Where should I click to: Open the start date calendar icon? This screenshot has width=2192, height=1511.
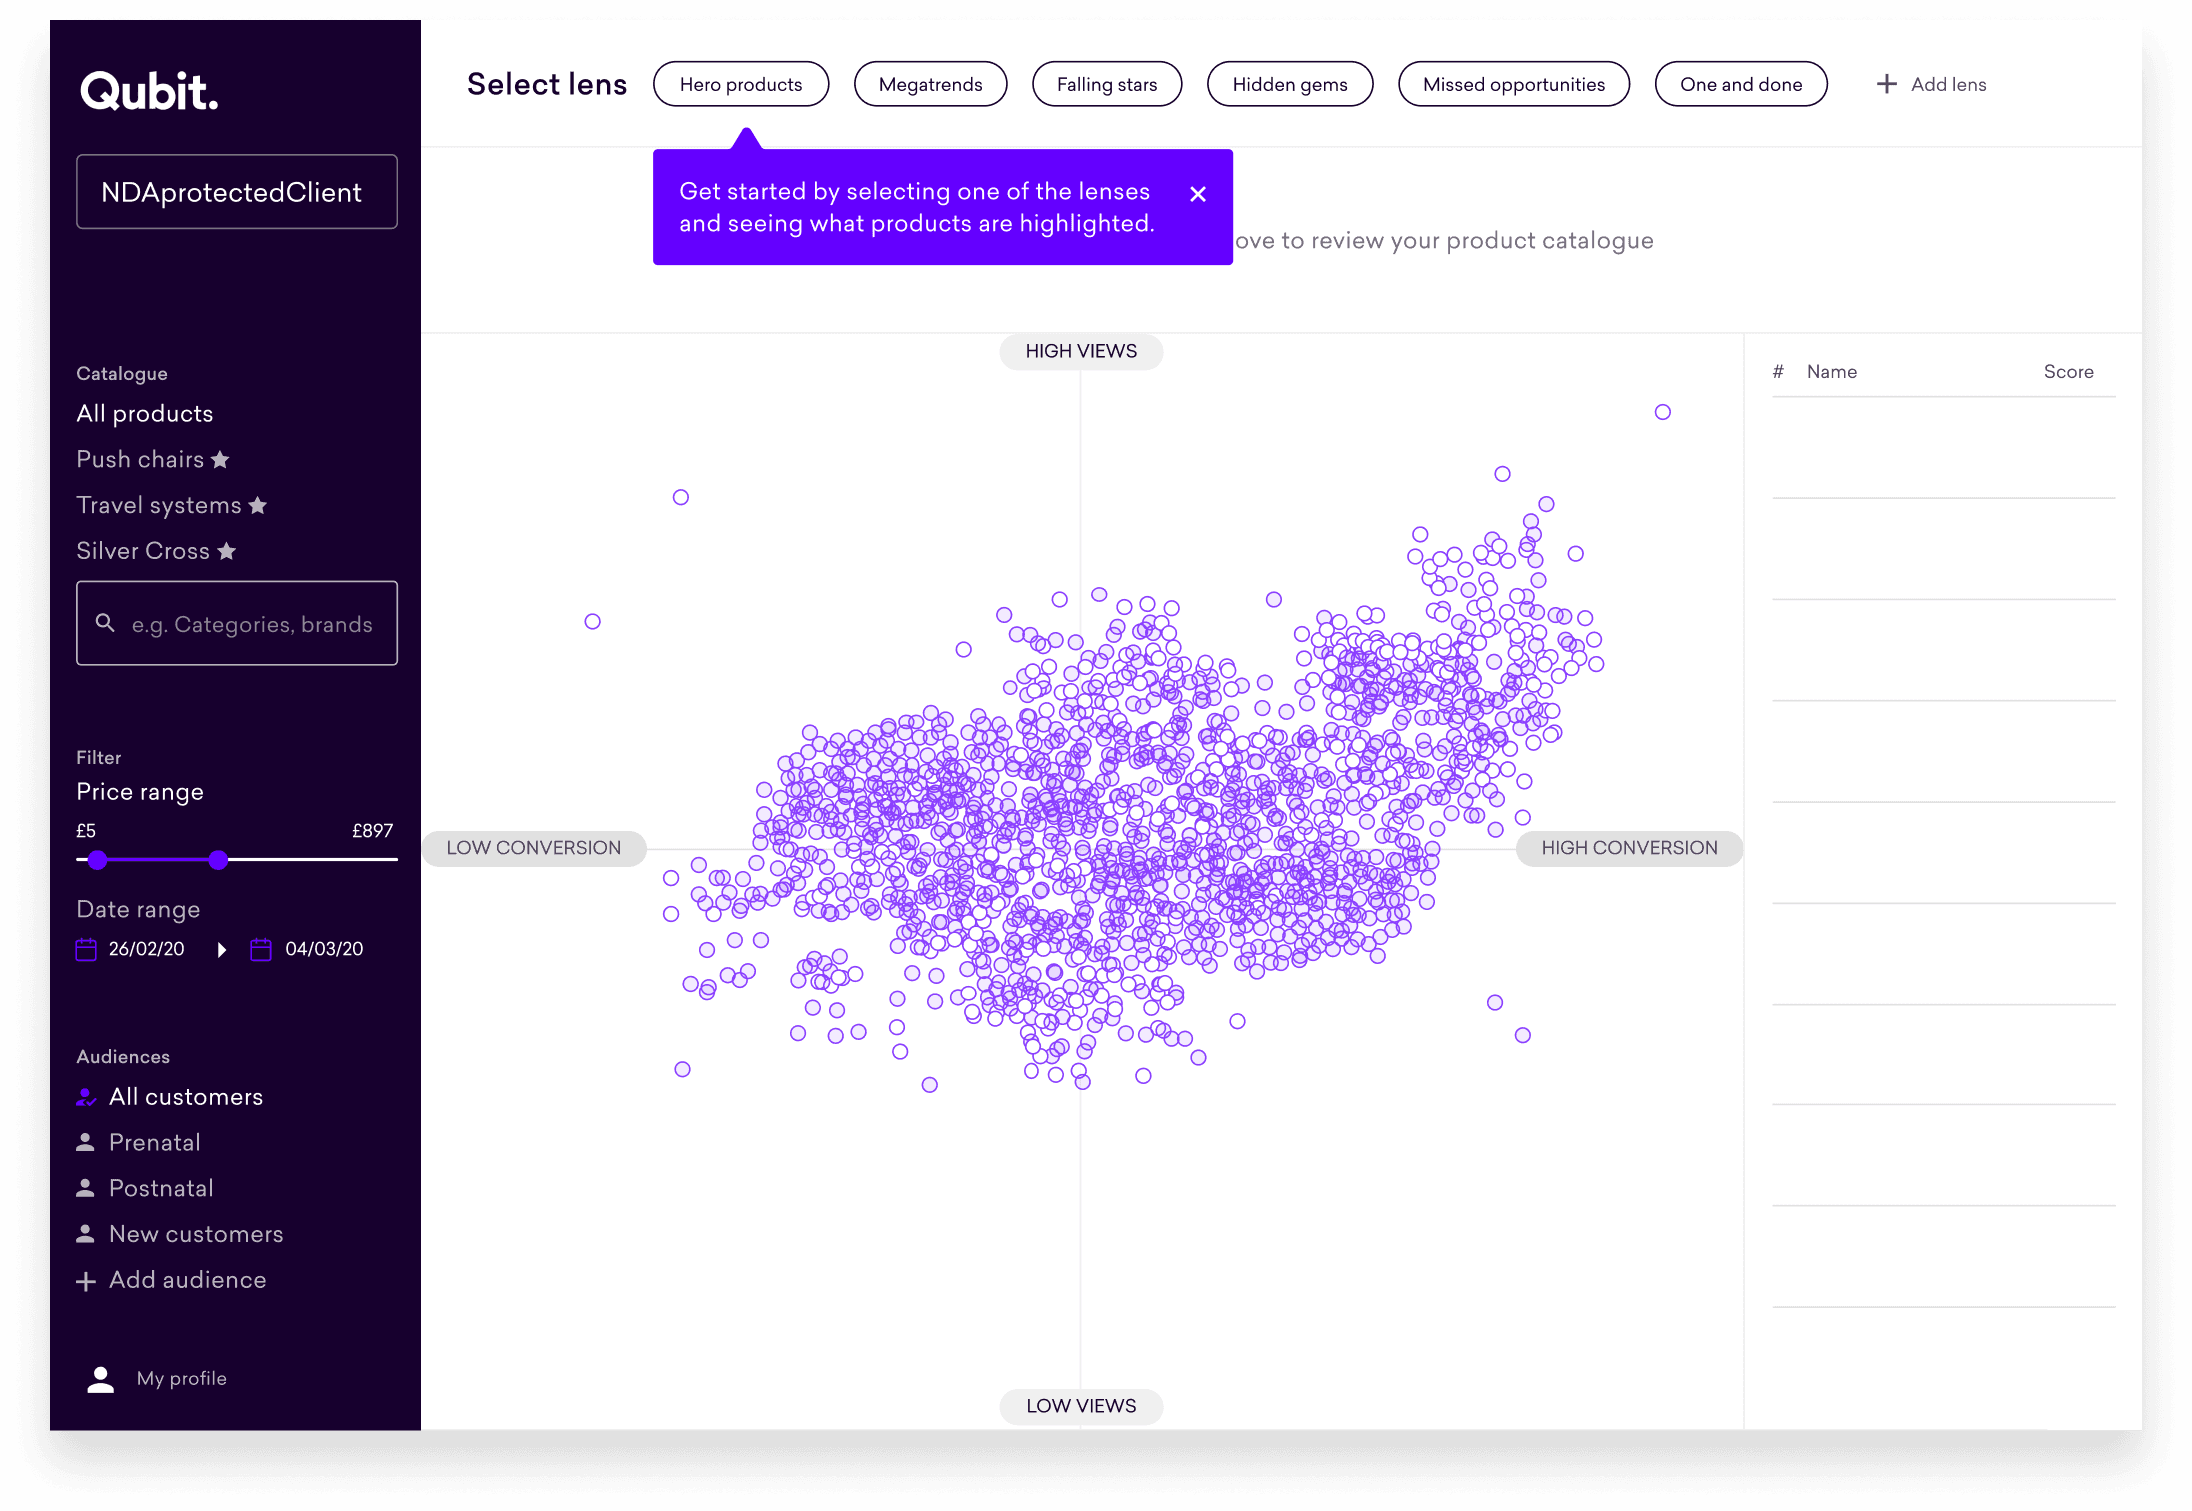87,949
